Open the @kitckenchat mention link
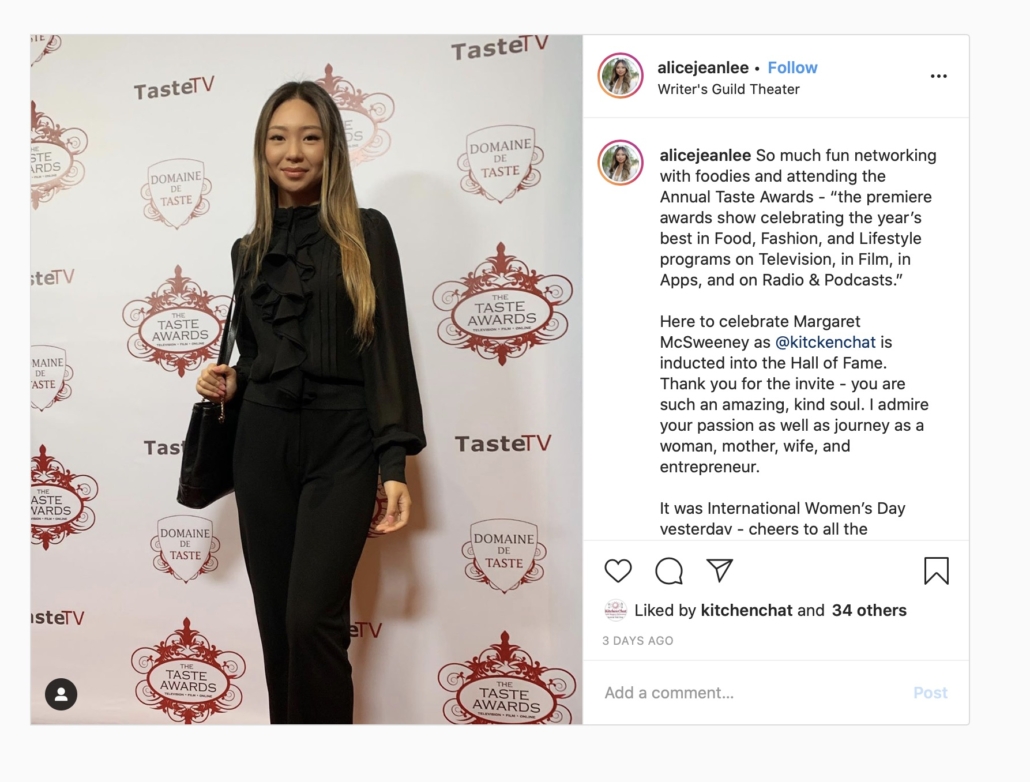The image size is (1030, 782). 825,342
